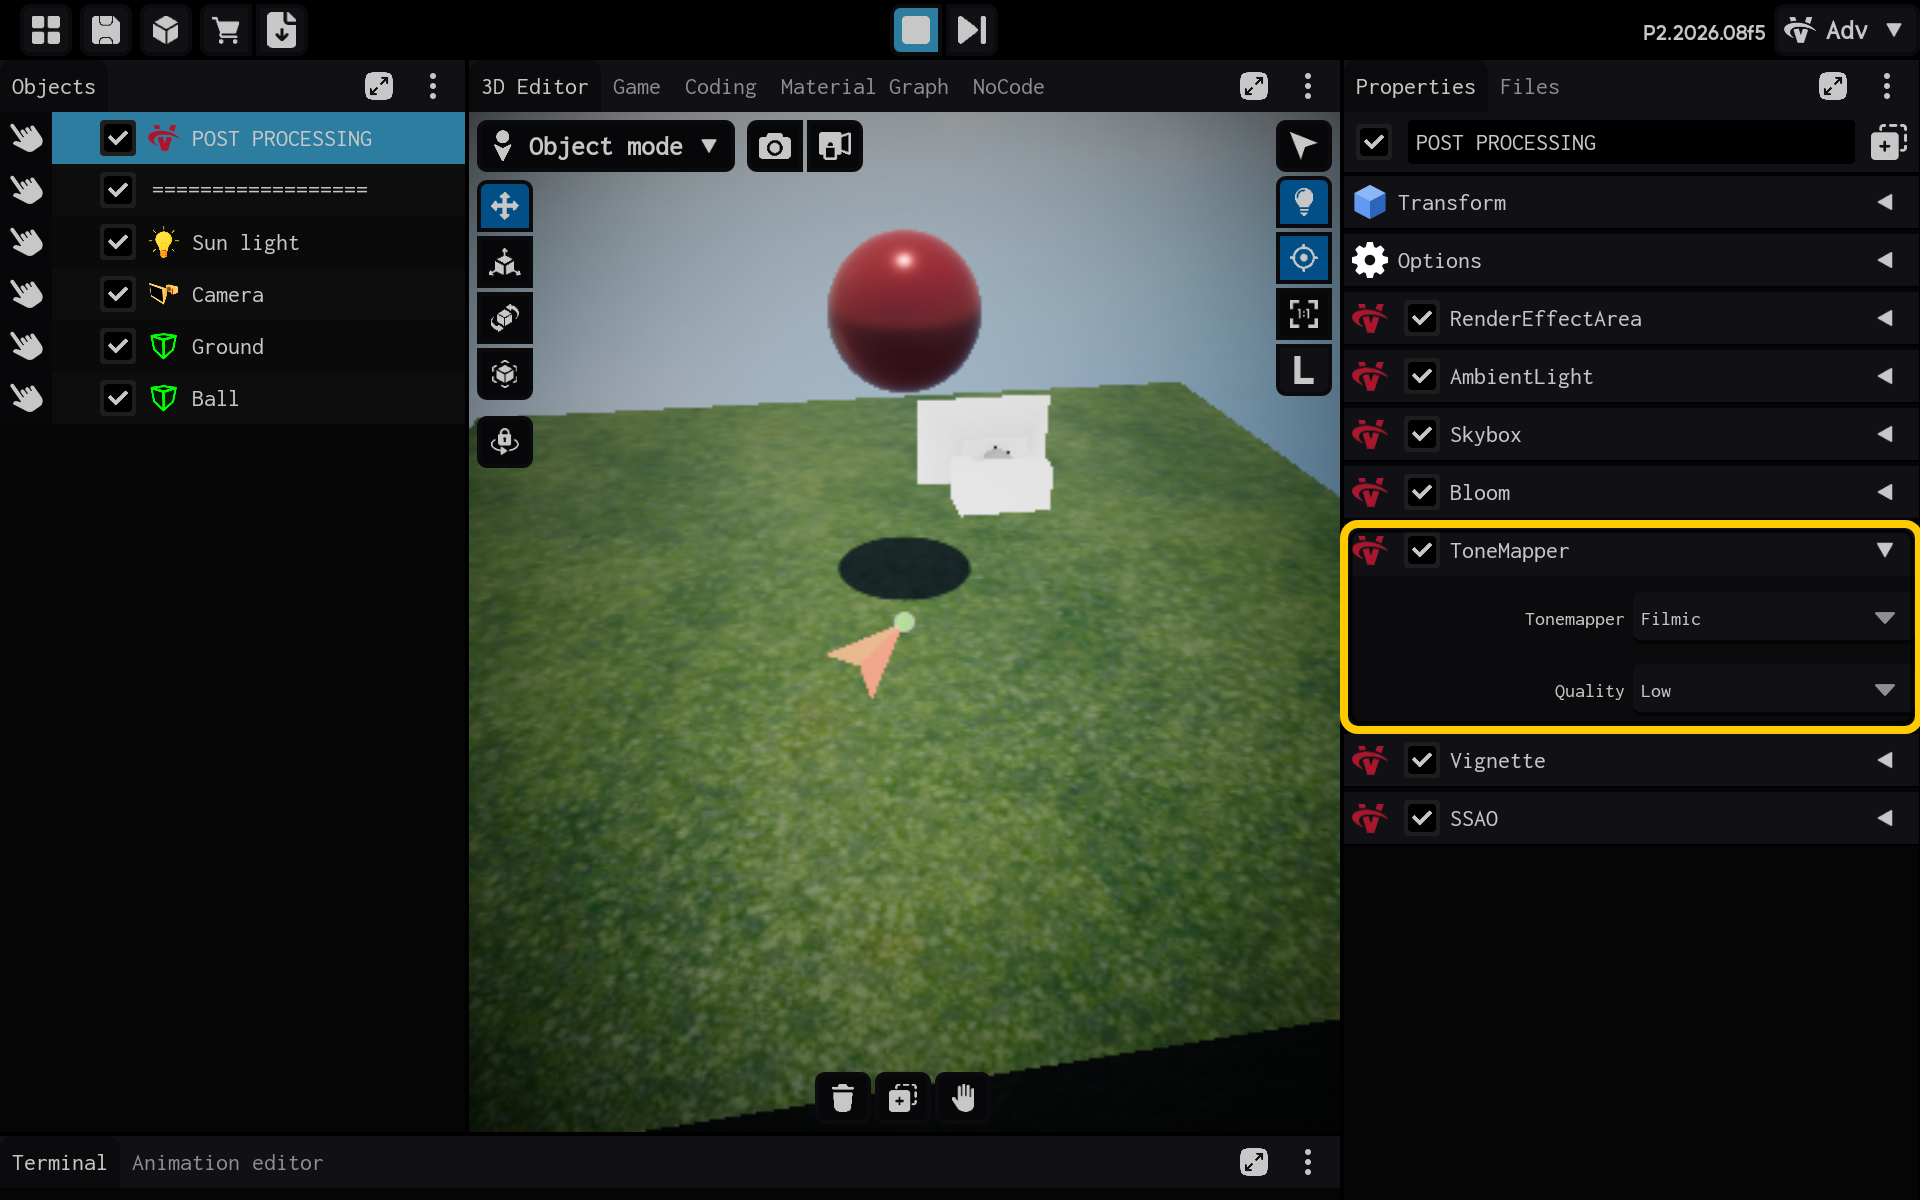The width and height of the screenshot is (1920, 1200).
Task: Open the 3D cube assets icon
Action: [166, 30]
